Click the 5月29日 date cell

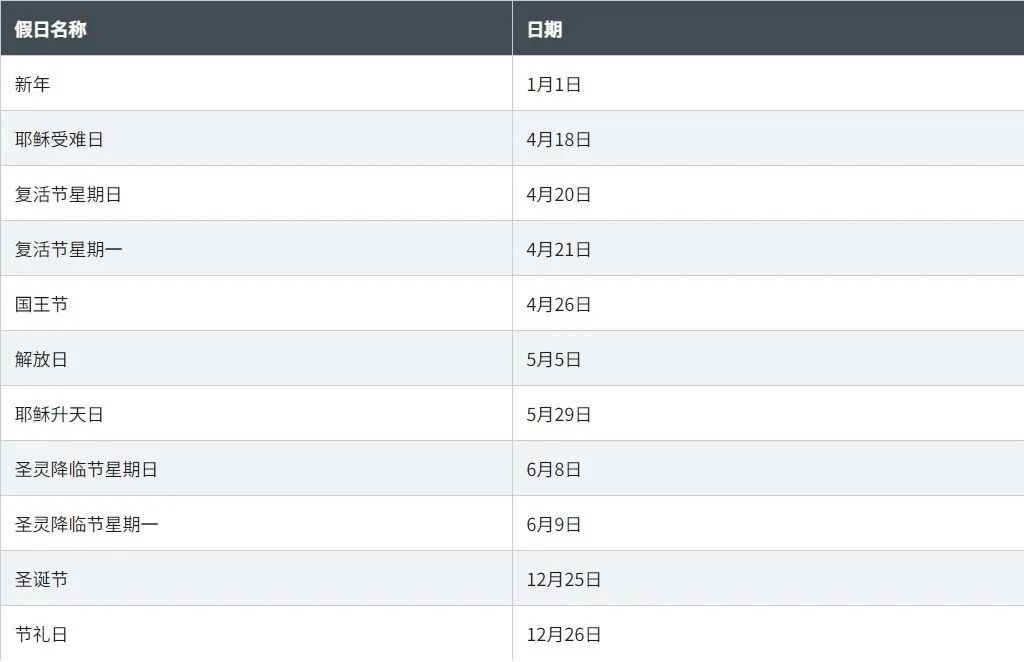pos(559,414)
